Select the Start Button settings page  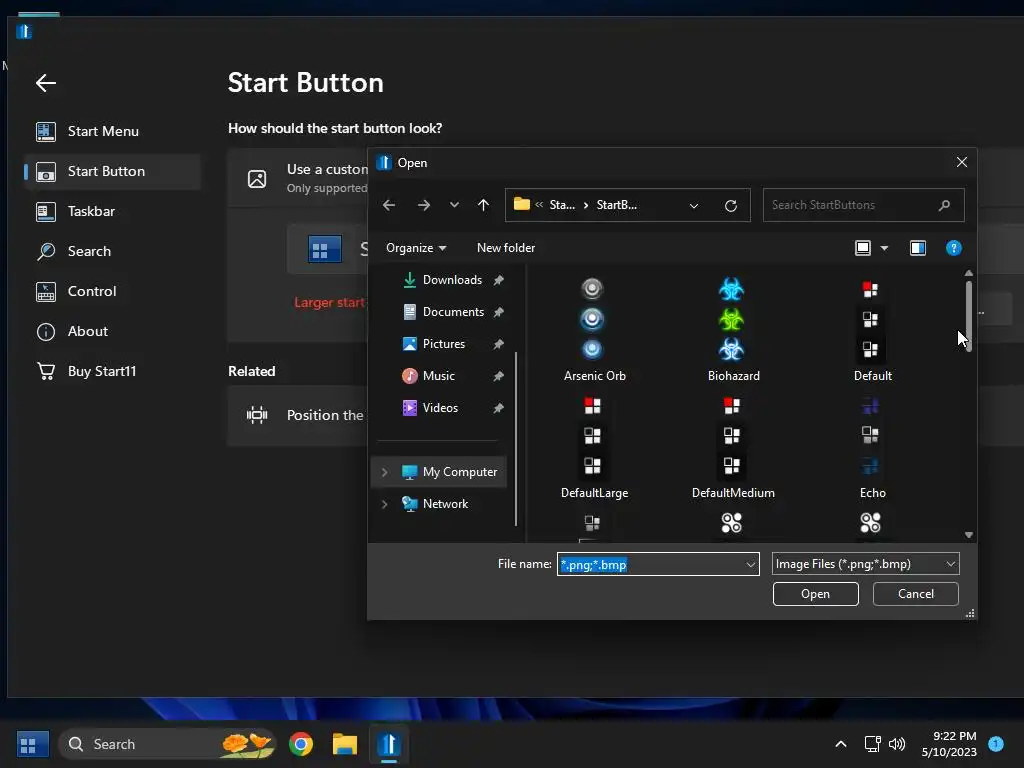[x=112, y=172]
